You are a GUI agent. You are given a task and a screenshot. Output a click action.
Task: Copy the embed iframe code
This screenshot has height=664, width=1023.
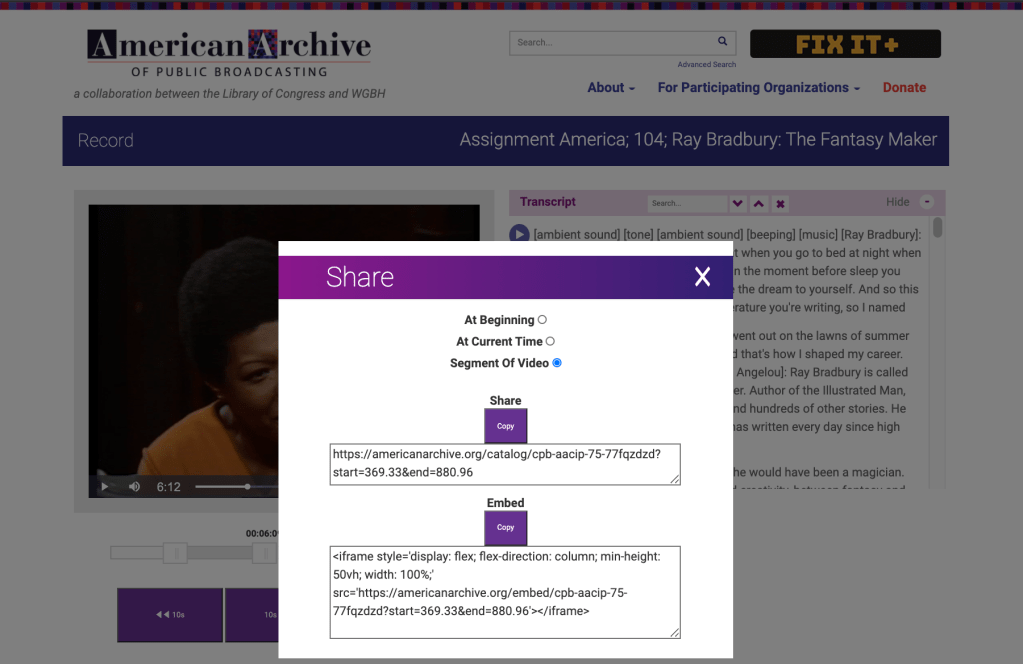pyautogui.click(x=505, y=527)
